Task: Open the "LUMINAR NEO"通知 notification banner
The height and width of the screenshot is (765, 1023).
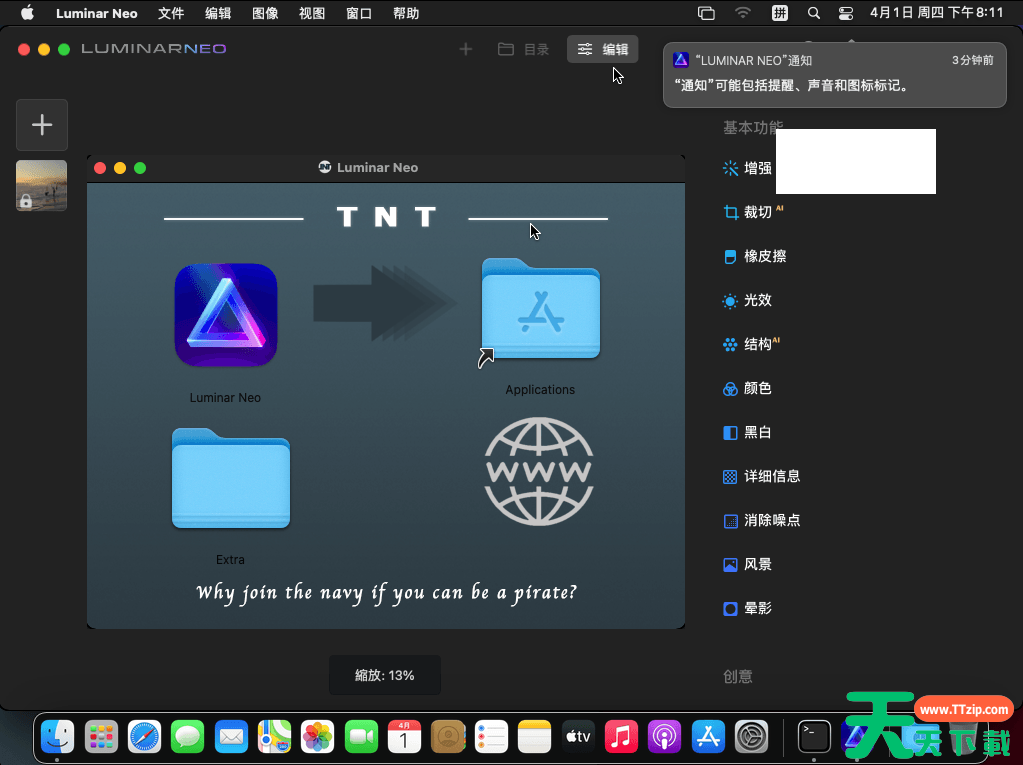Action: 834,75
